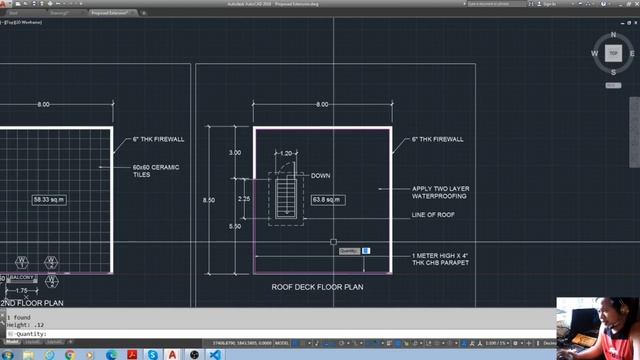Screen dimensions: 640x360
Task: Open File Explorer from the taskbar
Action: pyautogui.click(x=28, y=355)
